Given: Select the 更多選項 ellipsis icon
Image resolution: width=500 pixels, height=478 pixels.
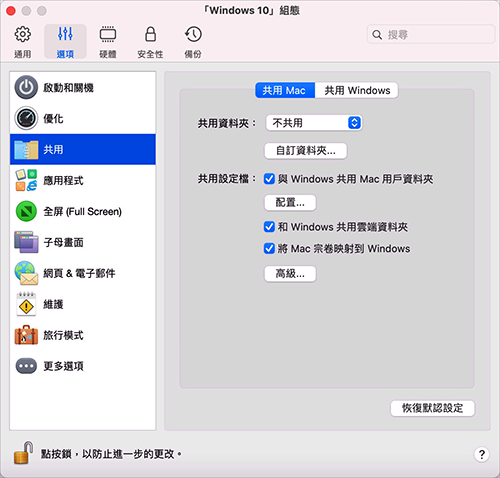Looking at the screenshot, I should coord(26,366).
